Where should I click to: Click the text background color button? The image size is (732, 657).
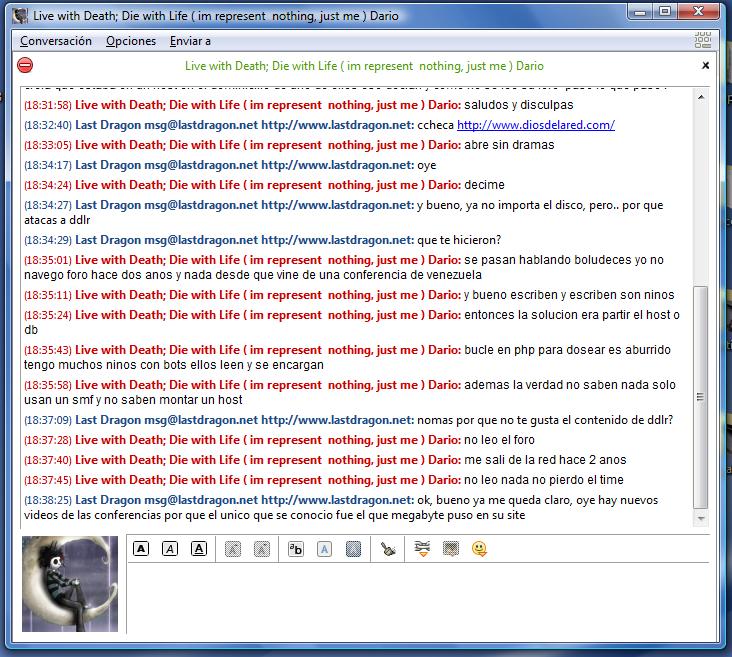pyautogui.click(x=353, y=549)
